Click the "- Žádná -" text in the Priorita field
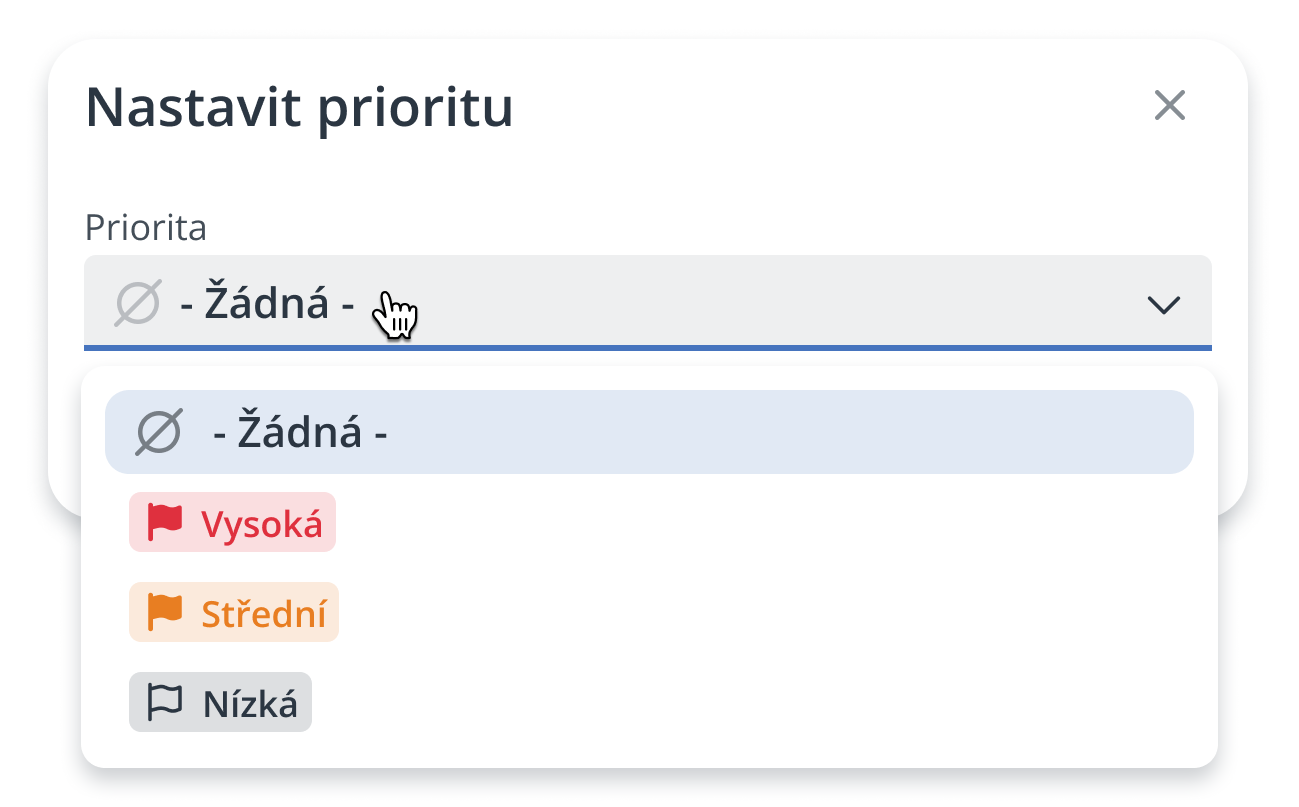 267,304
